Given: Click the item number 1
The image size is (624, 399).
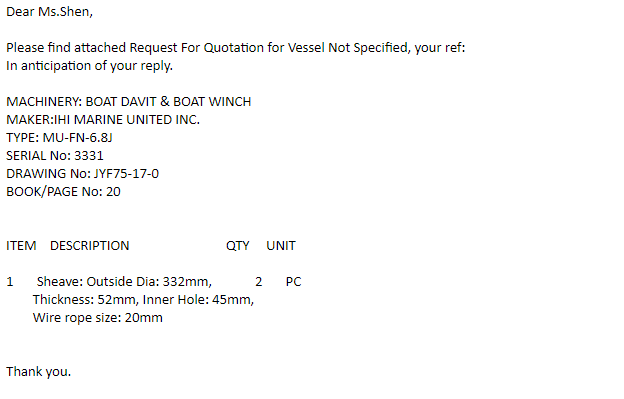Looking at the screenshot, I should [10, 282].
